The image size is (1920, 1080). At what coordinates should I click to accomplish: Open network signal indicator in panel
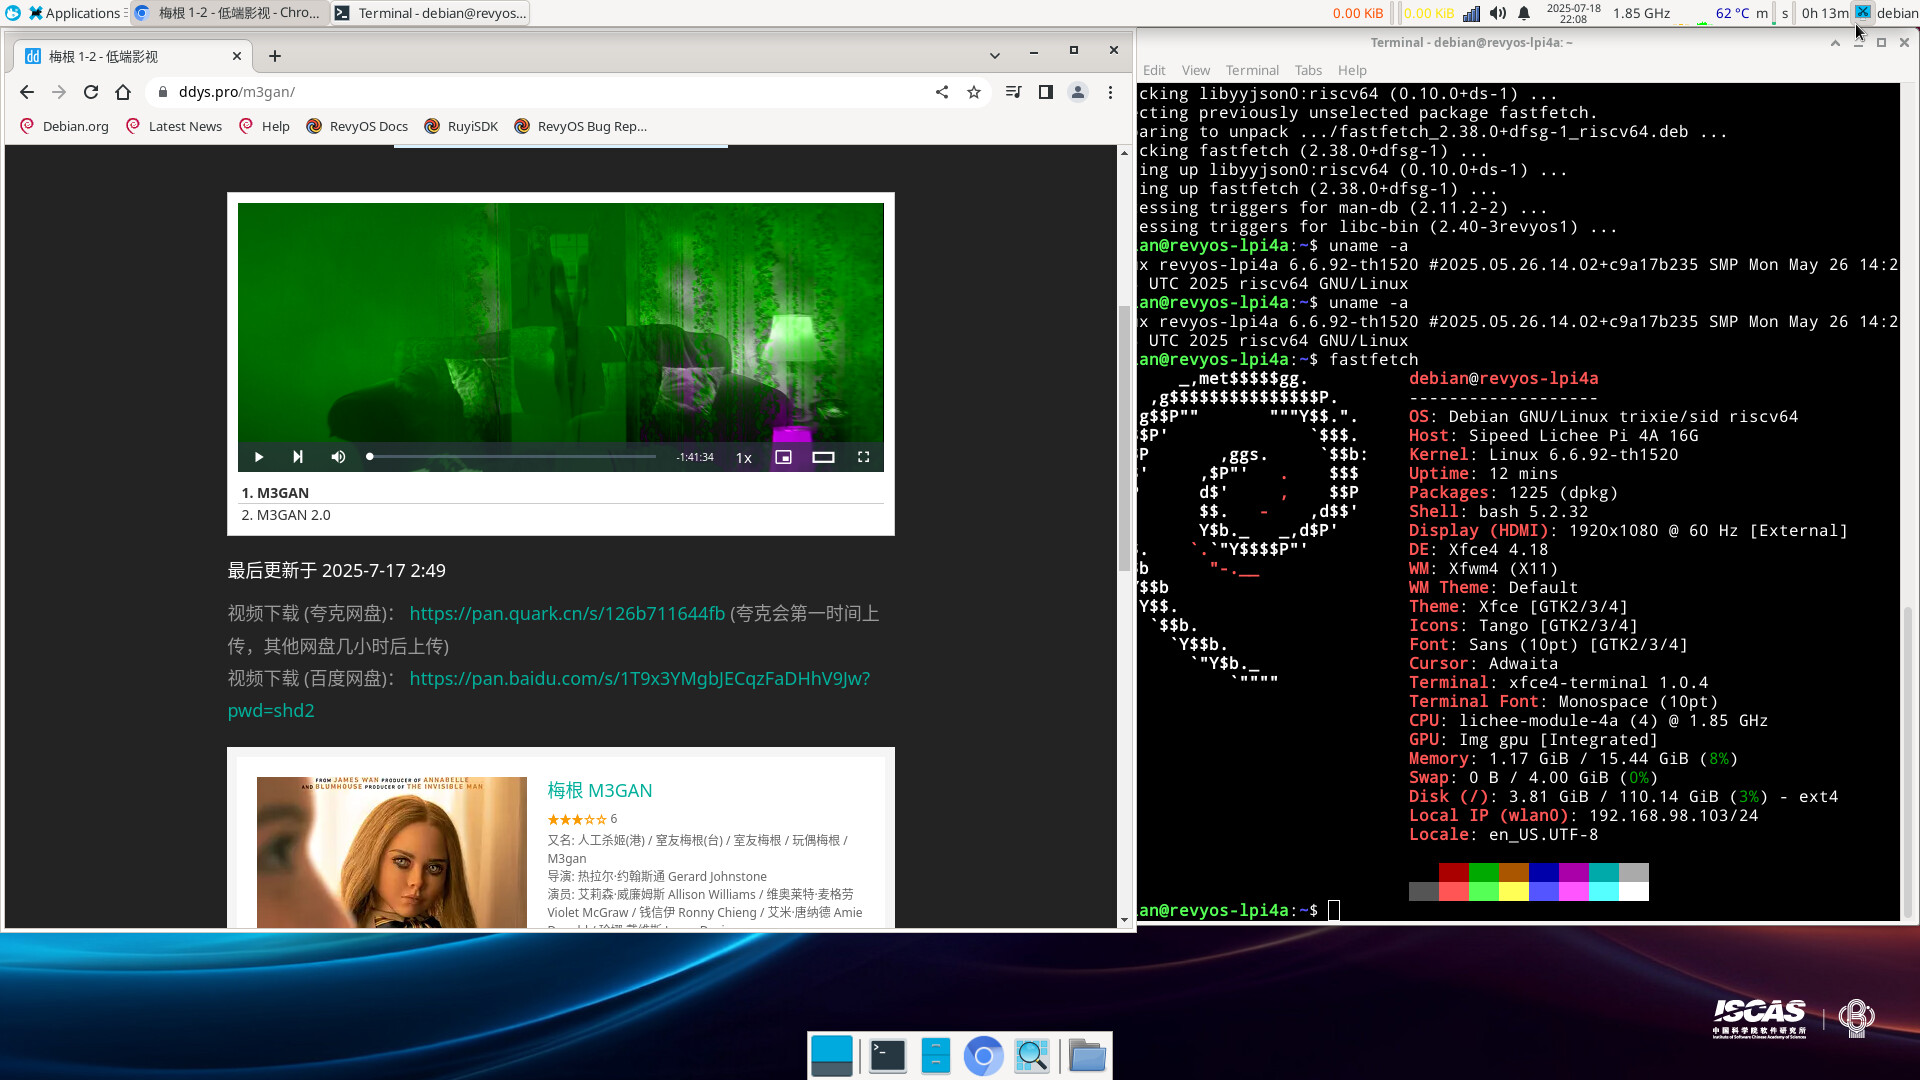click(x=1471, y=13)
